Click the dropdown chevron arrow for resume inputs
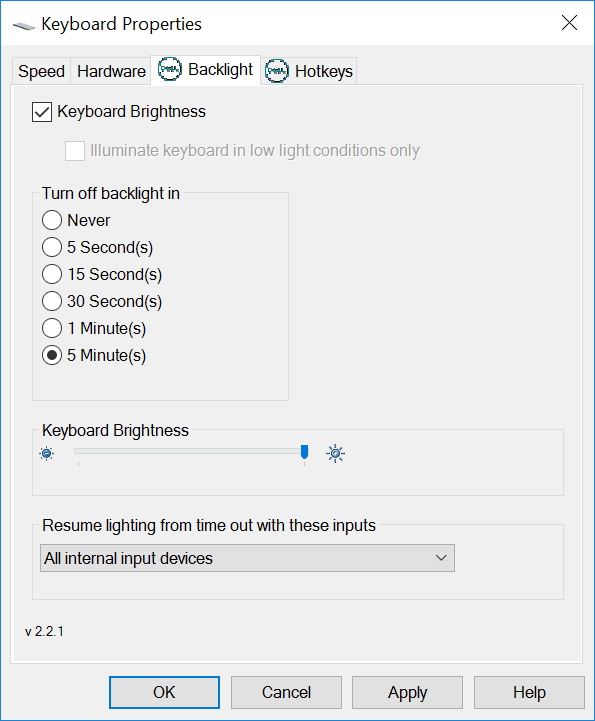595x721 pixels. (441, 558)
